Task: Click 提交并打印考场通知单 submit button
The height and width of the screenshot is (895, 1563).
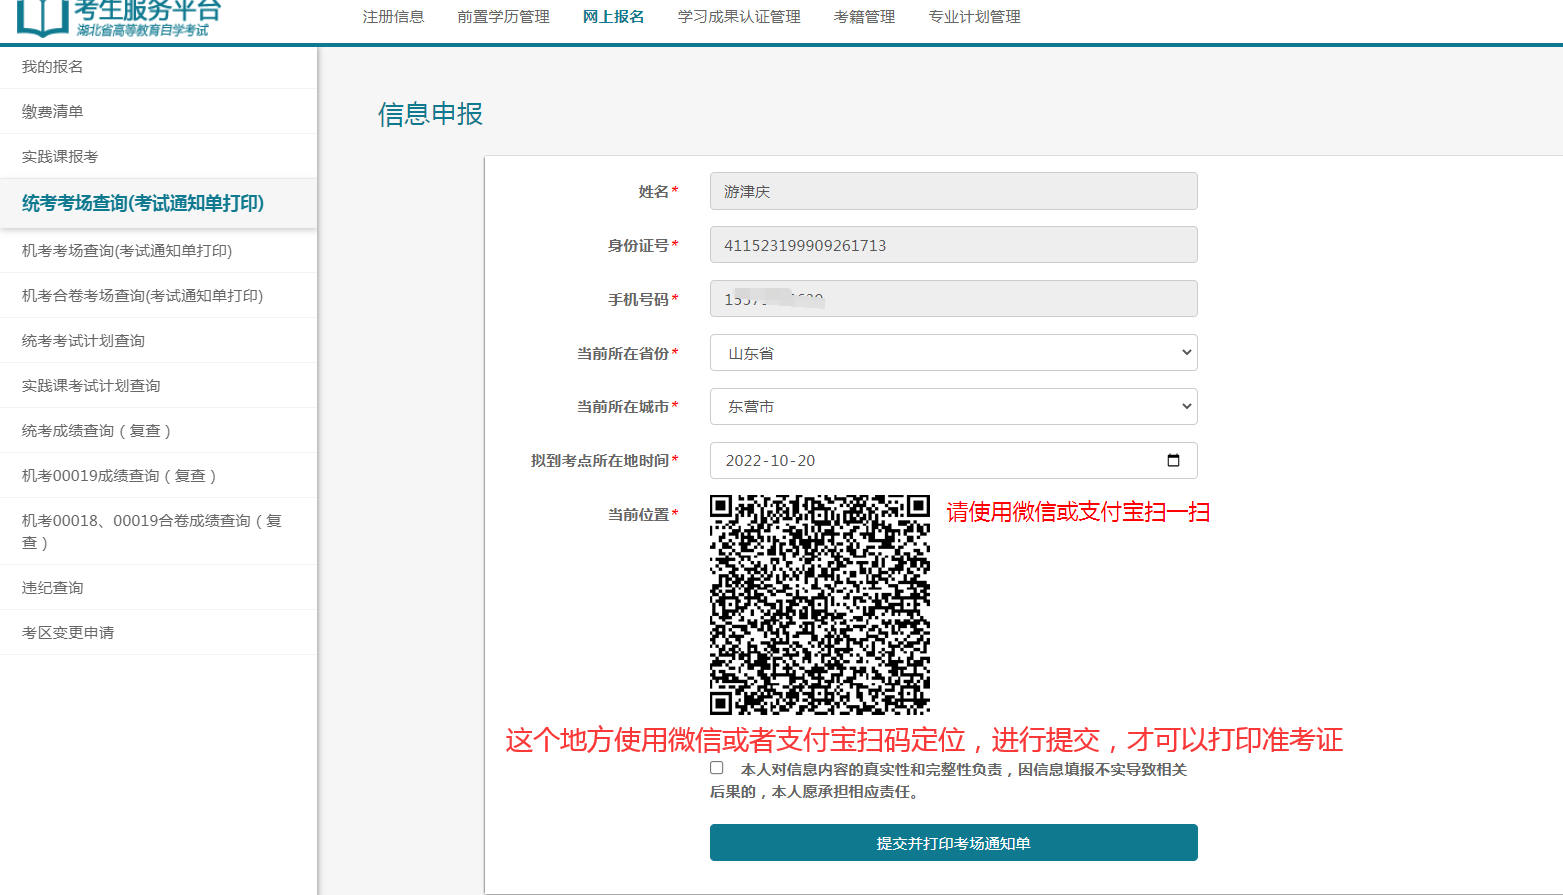Action: [x=953, y=843]
